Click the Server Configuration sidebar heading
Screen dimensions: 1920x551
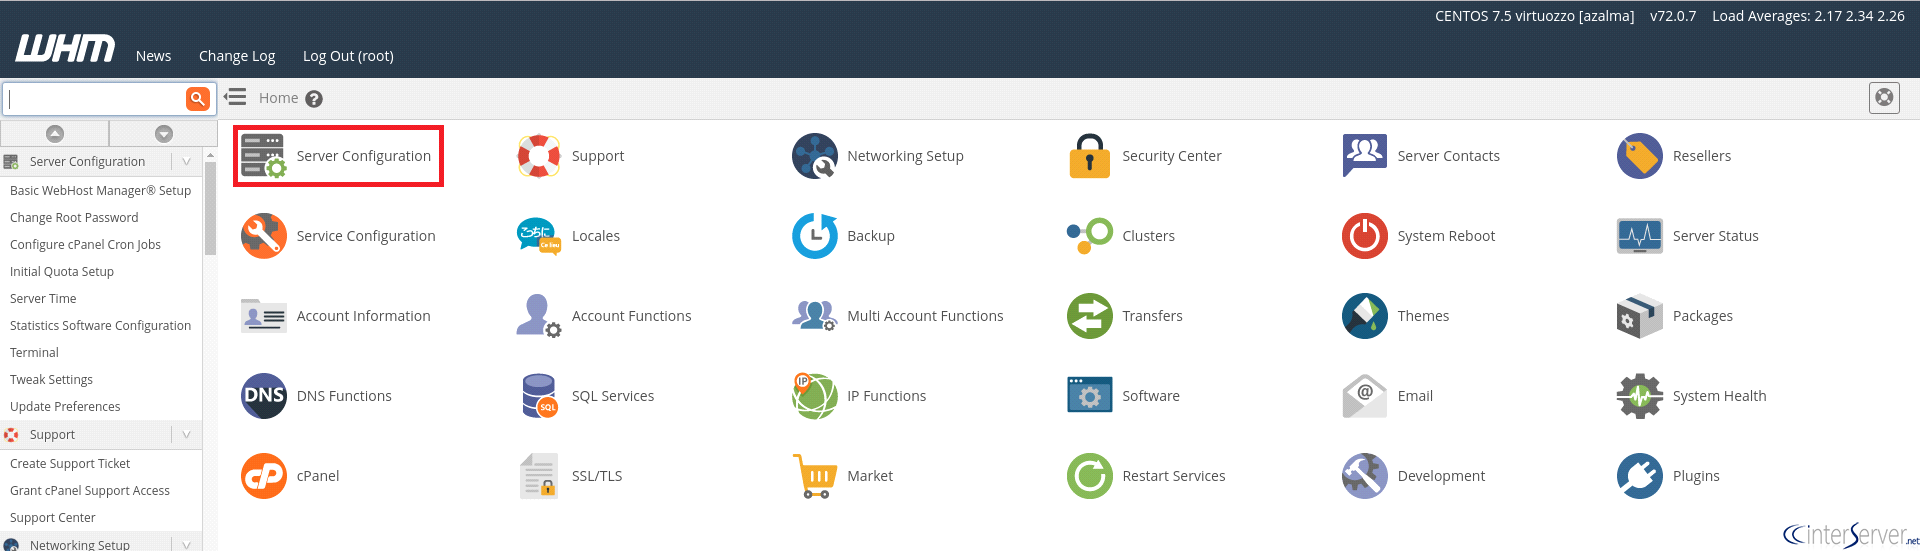tap(87, 161)
